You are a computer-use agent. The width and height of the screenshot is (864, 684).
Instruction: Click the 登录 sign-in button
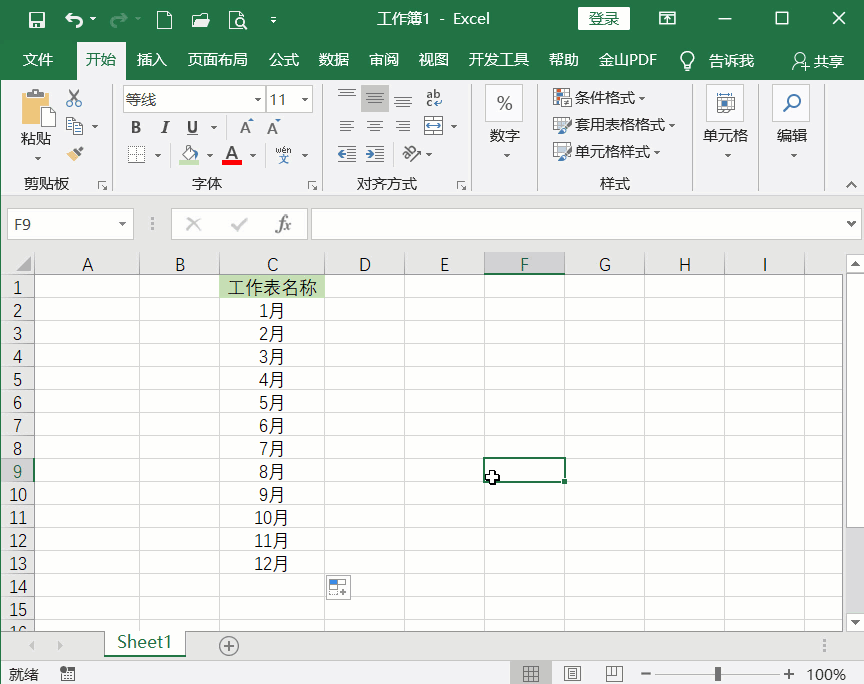(x=604, y=19)
